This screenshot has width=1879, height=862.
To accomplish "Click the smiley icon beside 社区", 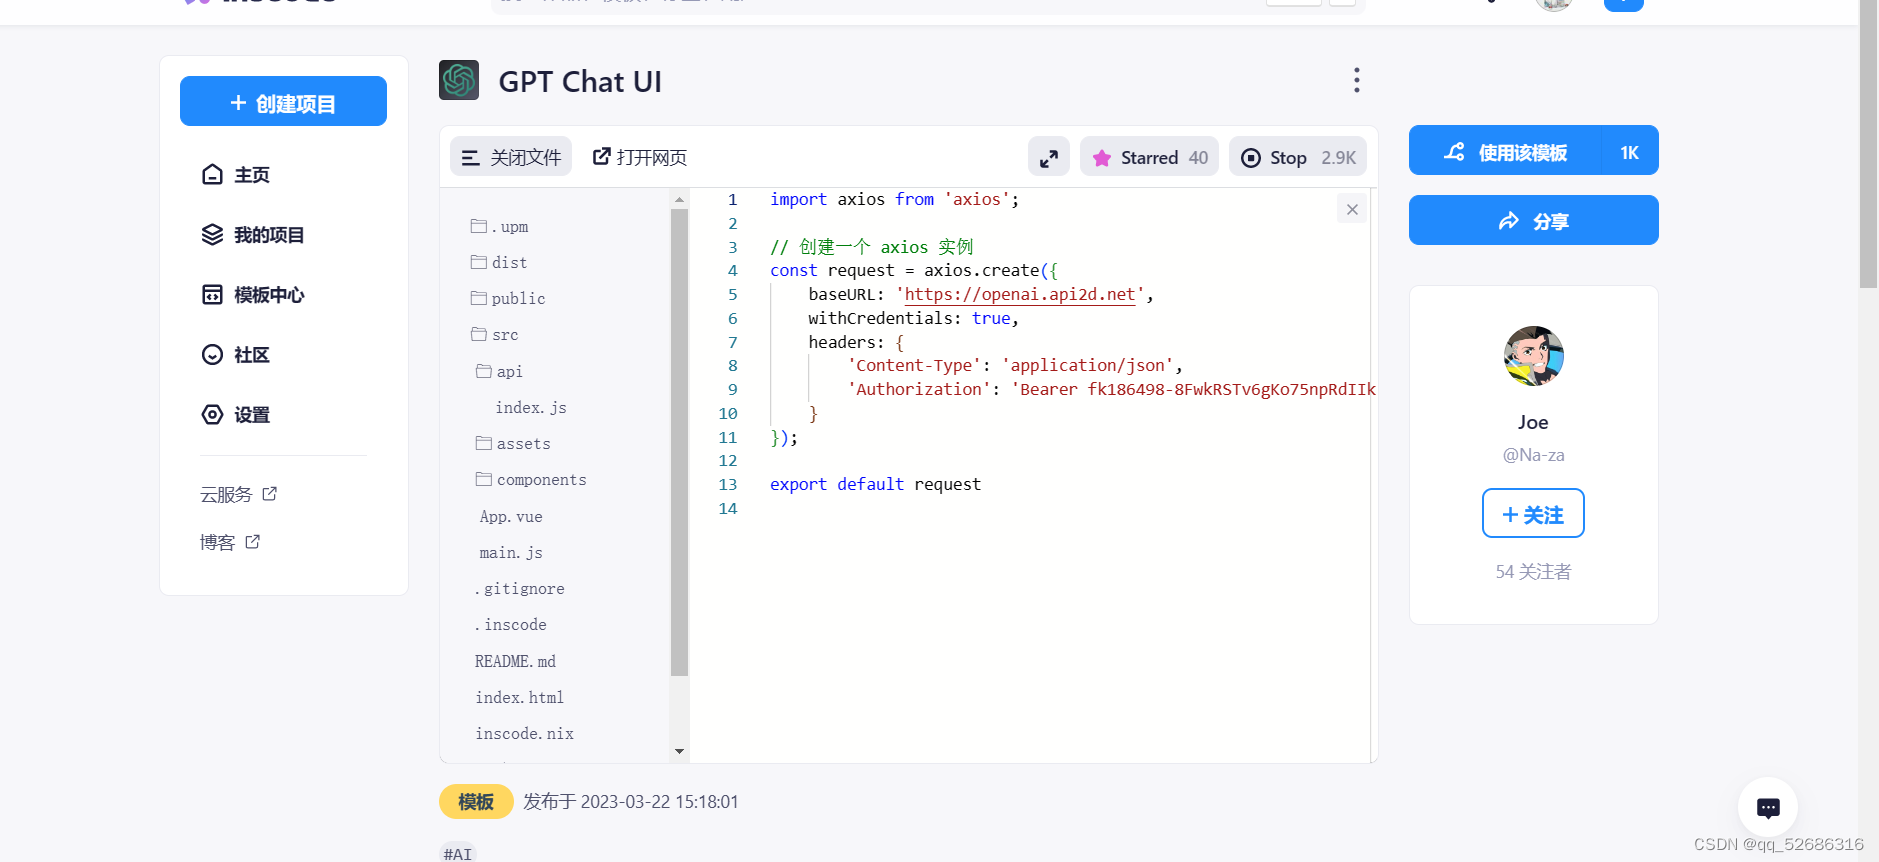I will point(212,354).
